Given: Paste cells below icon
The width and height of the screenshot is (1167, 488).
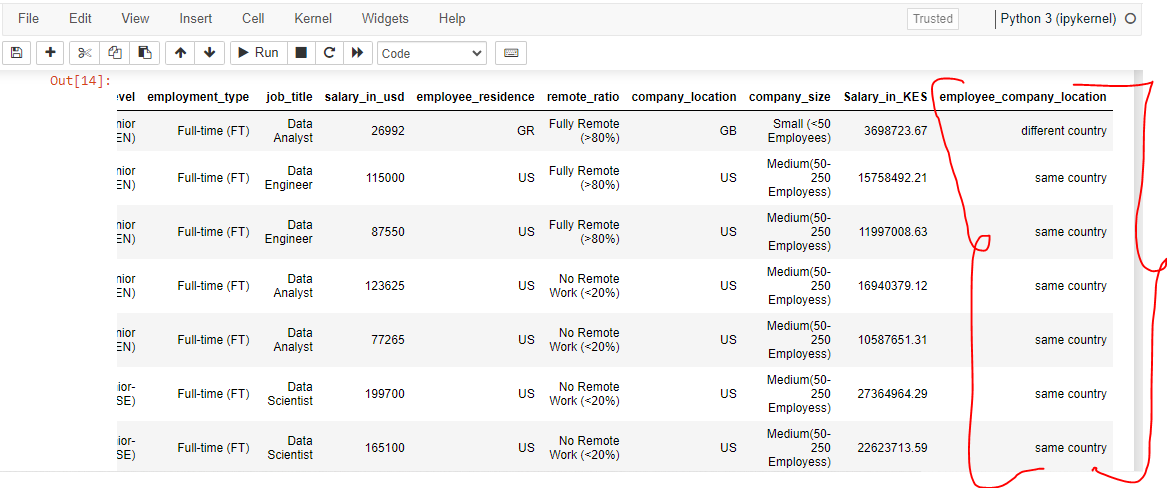Looking at the screenshot, I should coord(145,53).
